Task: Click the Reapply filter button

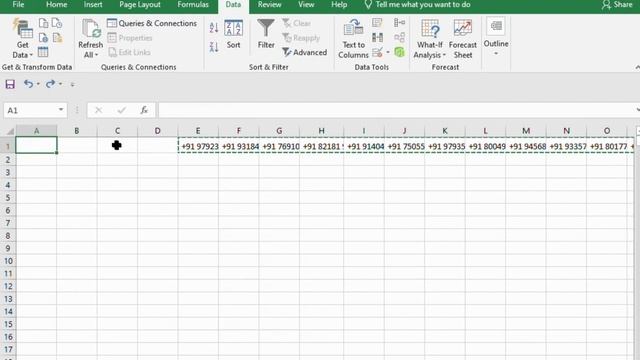Action: pos(301,38)
